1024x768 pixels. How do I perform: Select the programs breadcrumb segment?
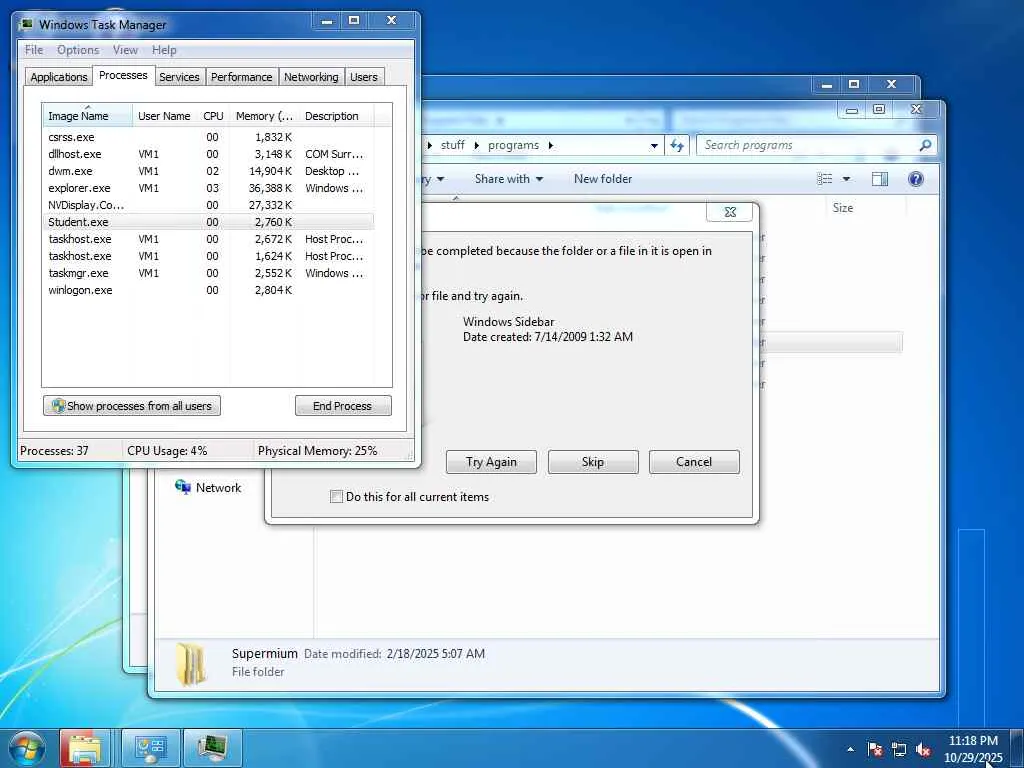513,145
